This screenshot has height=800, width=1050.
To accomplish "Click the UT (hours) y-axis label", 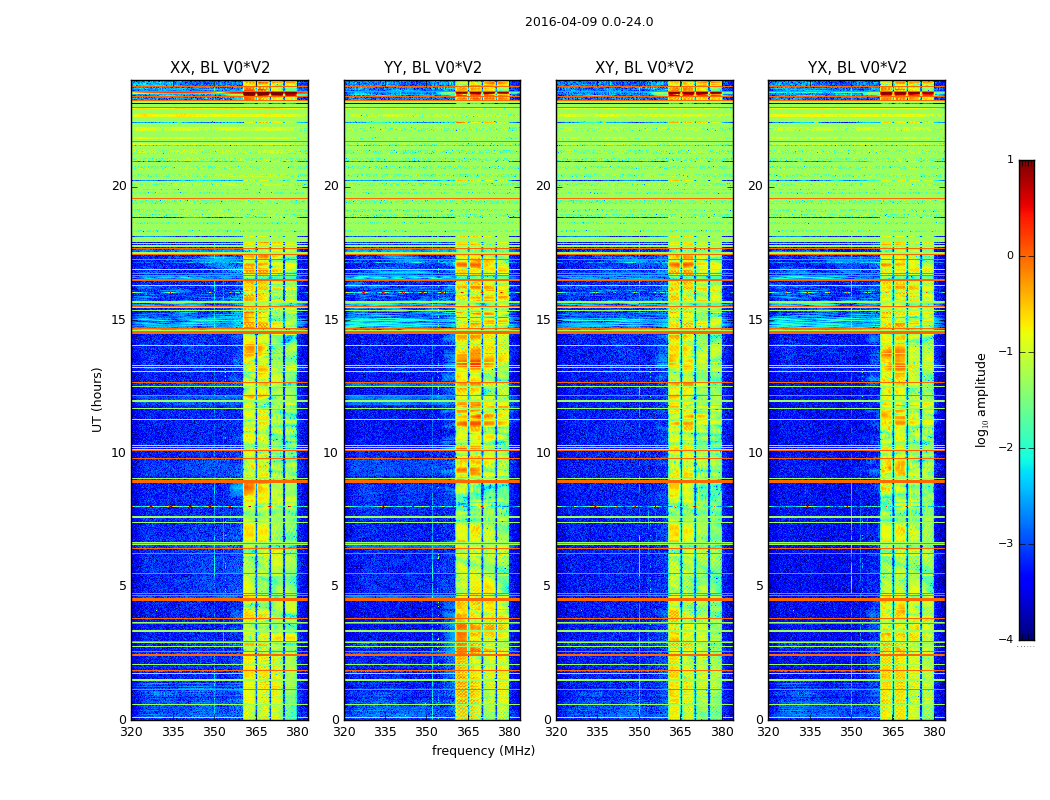I will tap(98, 400).
